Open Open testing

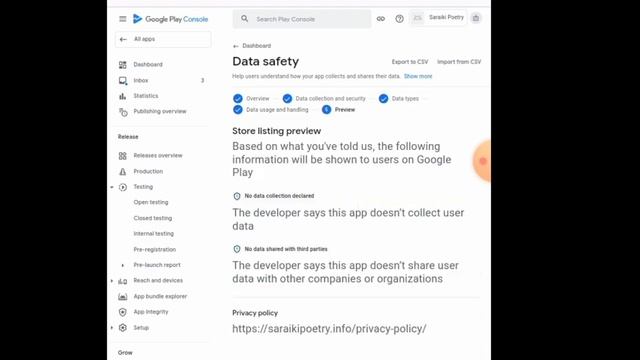point(151,202)
